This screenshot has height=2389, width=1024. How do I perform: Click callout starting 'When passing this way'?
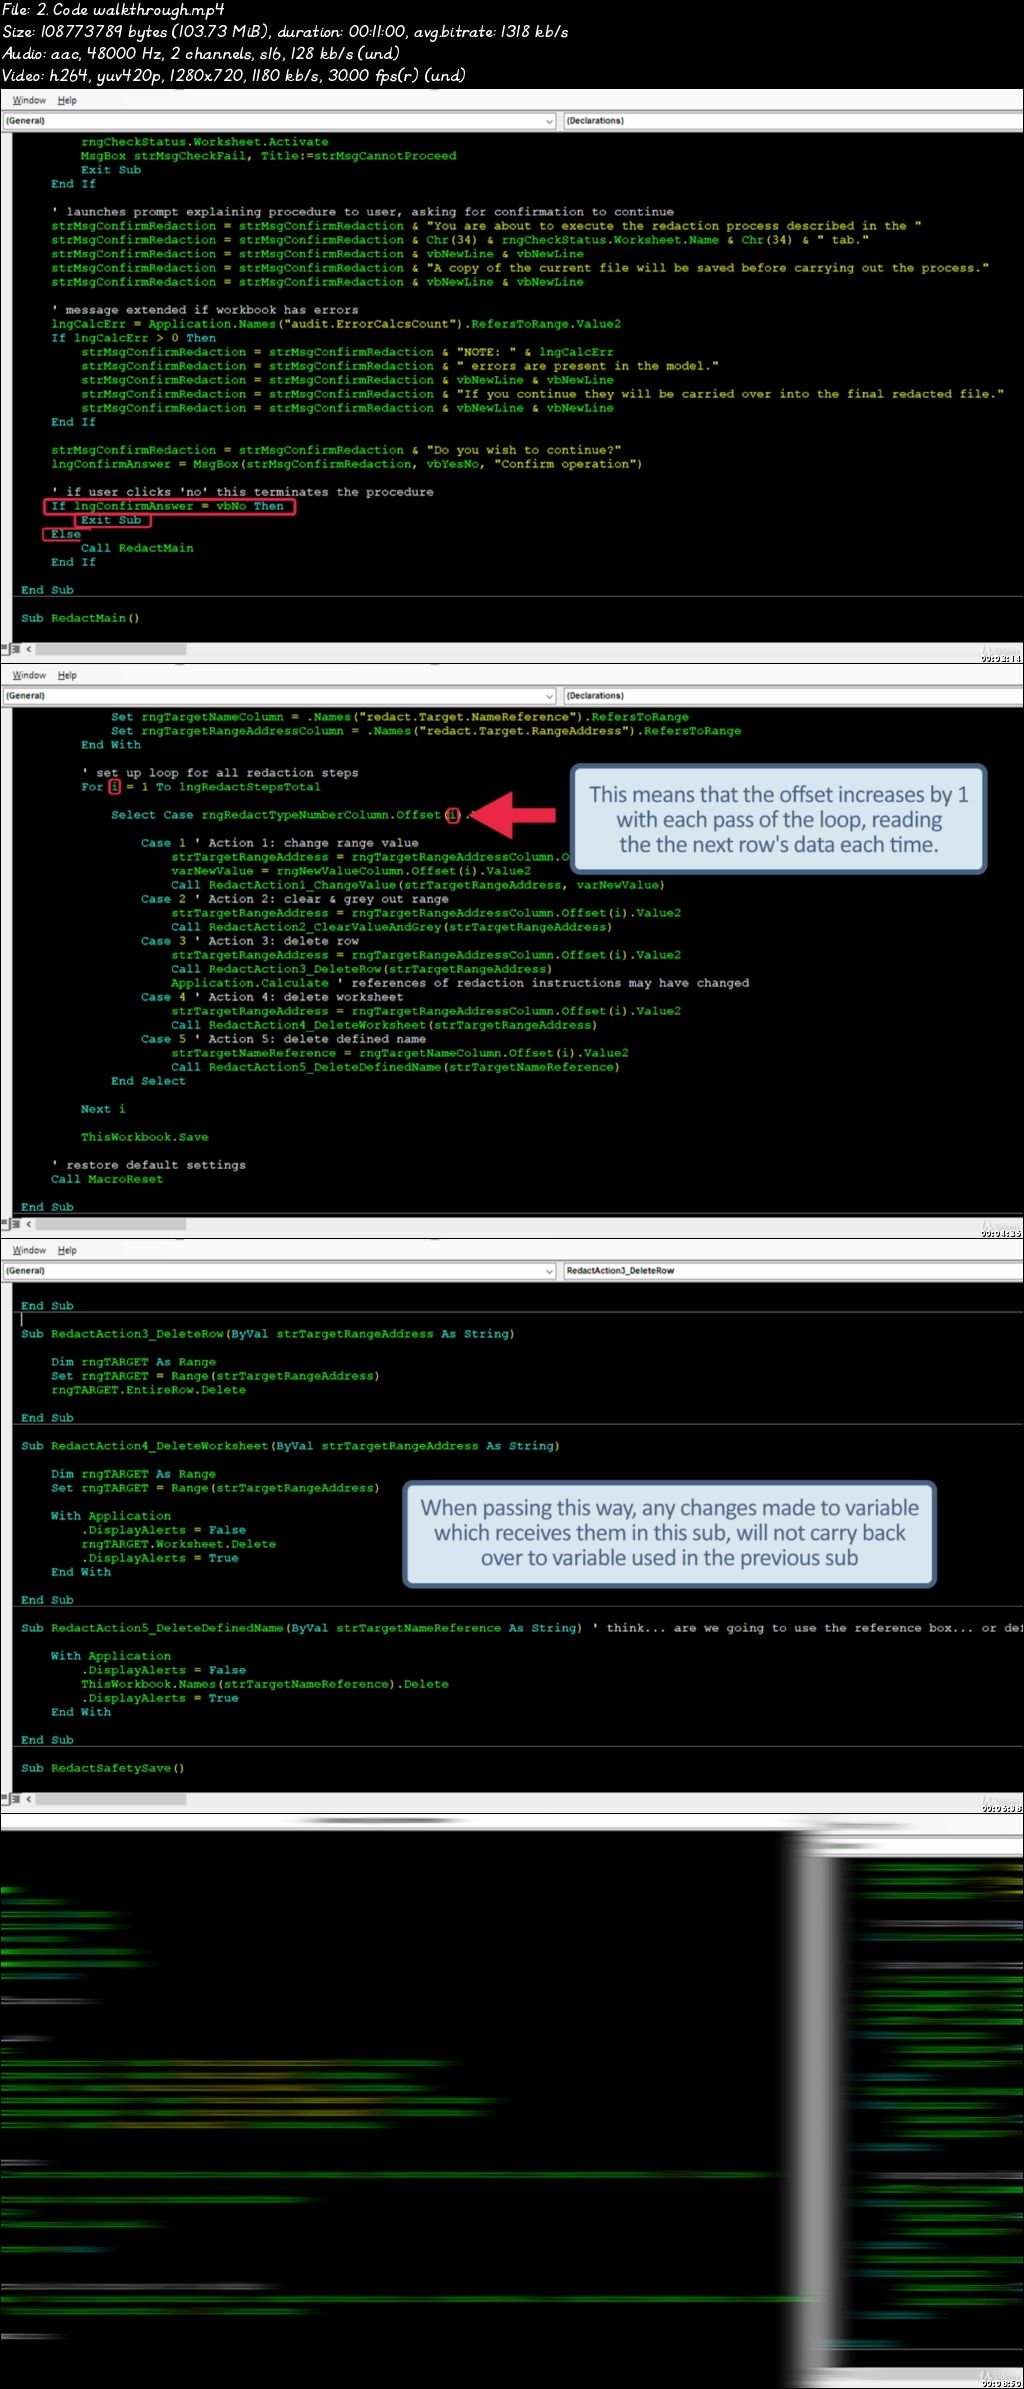669,1533
